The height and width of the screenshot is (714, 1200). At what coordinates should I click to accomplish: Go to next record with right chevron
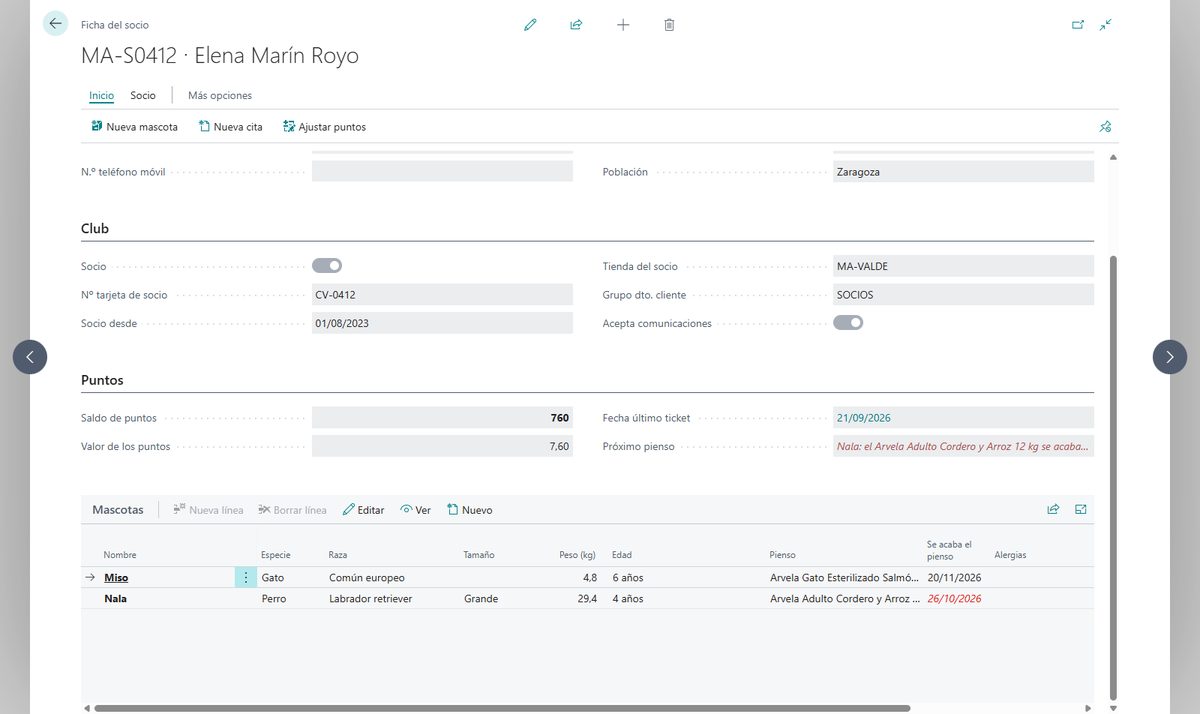pyautogui.click(x=1170, y=357)
